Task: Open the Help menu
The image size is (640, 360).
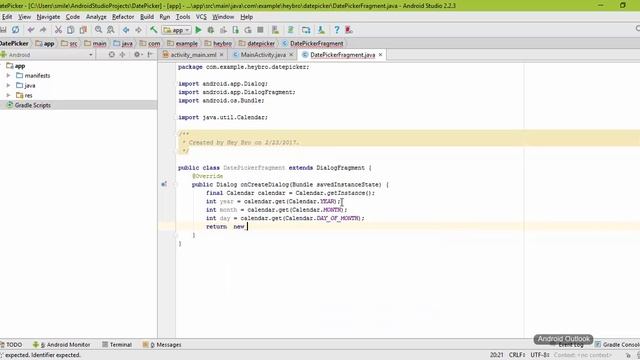Action: (x=247, y=17)
